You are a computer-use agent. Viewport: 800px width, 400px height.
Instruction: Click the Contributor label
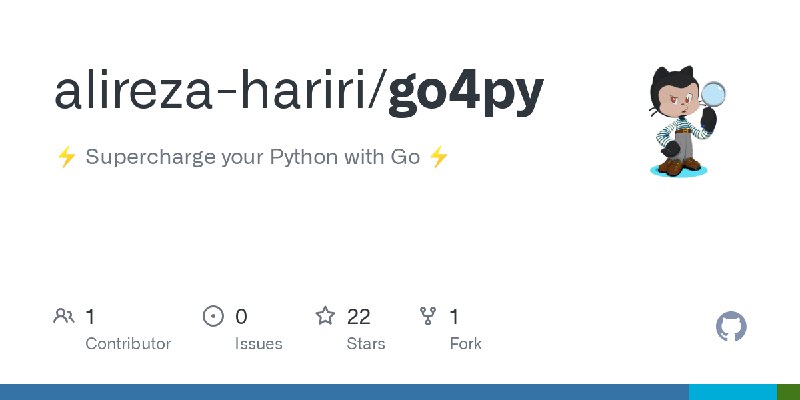point(128,344)
